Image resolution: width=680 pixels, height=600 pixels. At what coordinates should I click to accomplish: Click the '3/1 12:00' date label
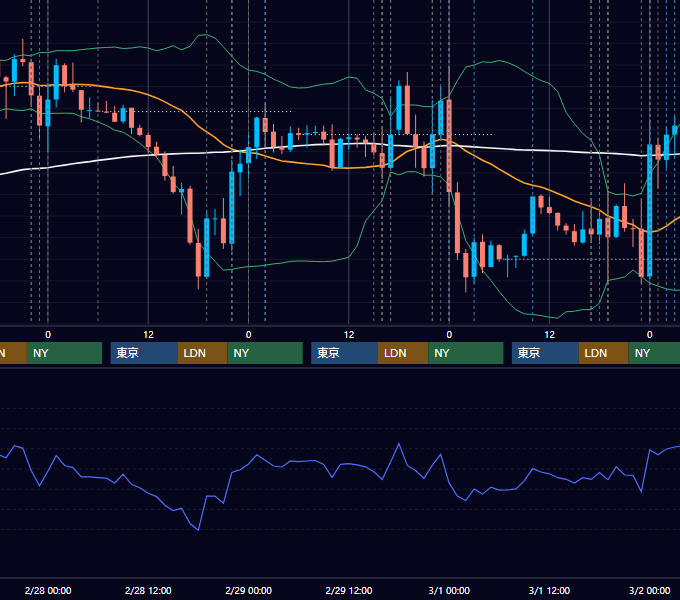pyautogui.click(x=549, y=590)
